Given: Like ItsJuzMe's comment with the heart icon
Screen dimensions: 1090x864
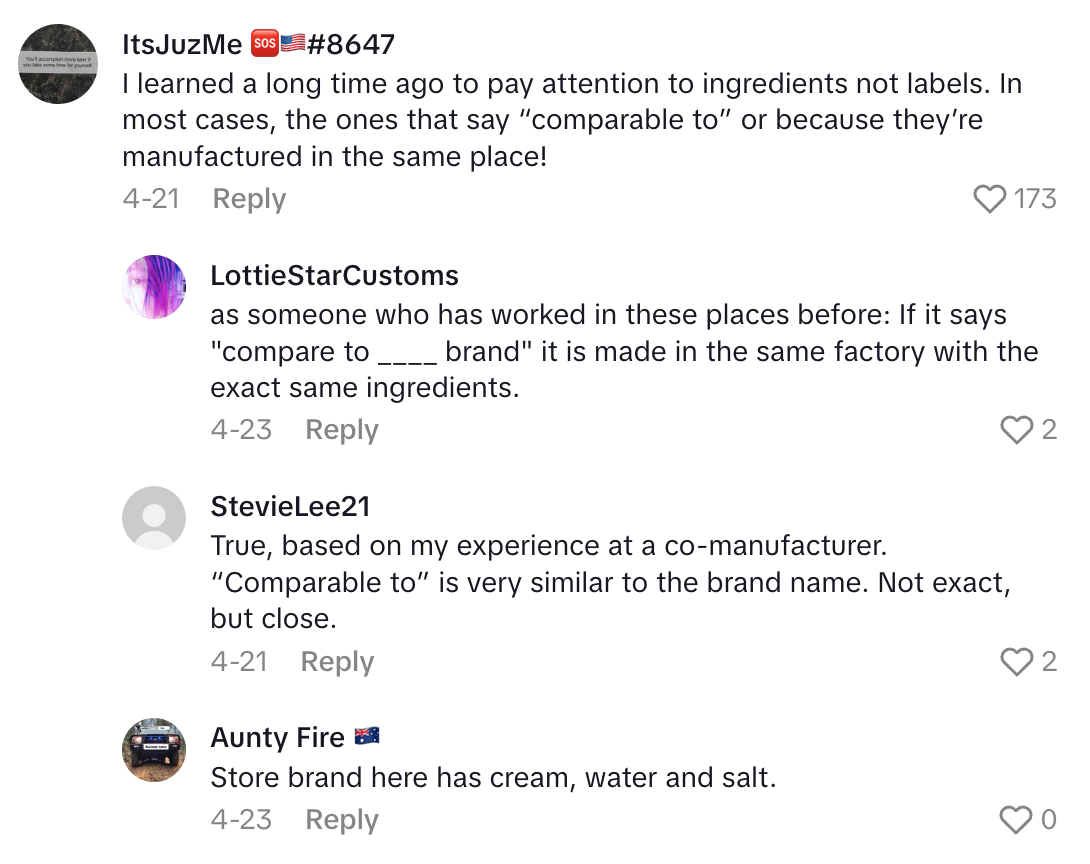Looking at the screenshot, I should (x=989, y=199).
